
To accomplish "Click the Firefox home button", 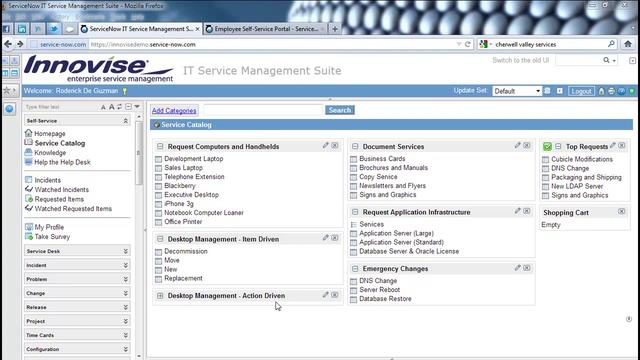I will pos(628,44).
